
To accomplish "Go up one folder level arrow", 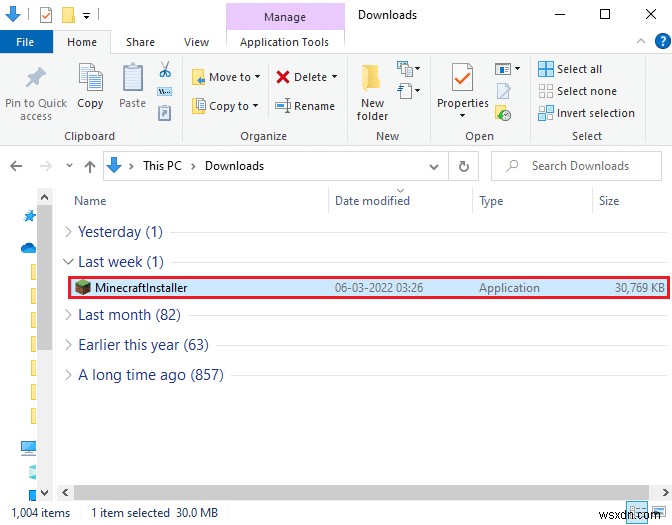I will click(90, 166).
